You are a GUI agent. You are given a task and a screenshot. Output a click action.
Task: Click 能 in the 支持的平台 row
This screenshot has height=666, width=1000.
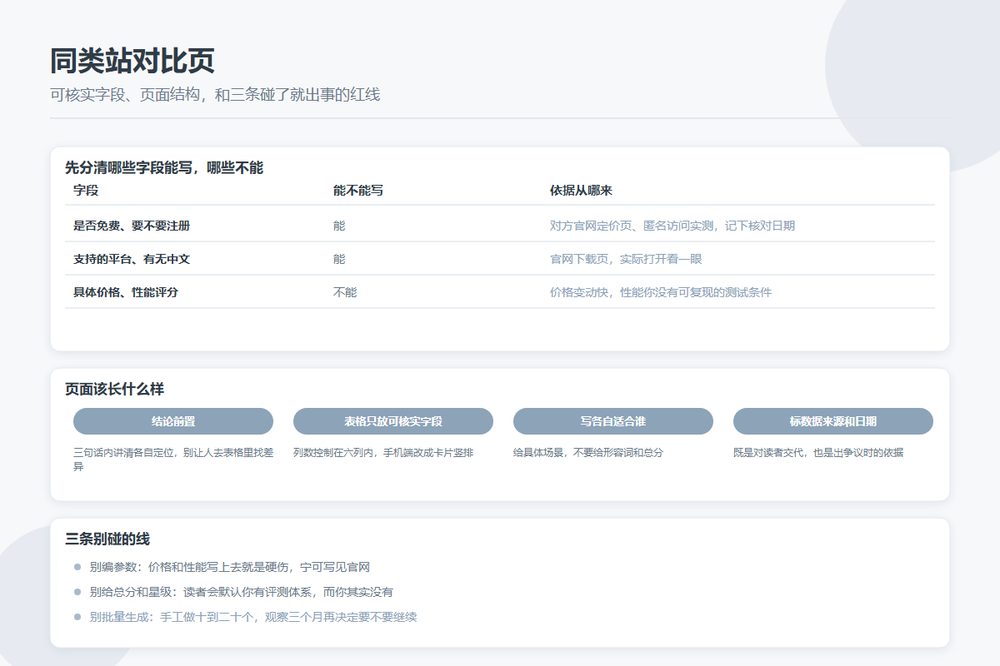point(339,259)
